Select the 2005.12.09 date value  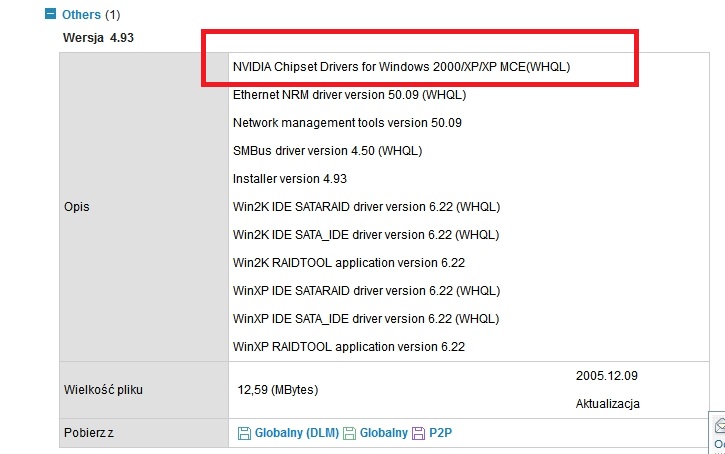click(x=607, y=376)
